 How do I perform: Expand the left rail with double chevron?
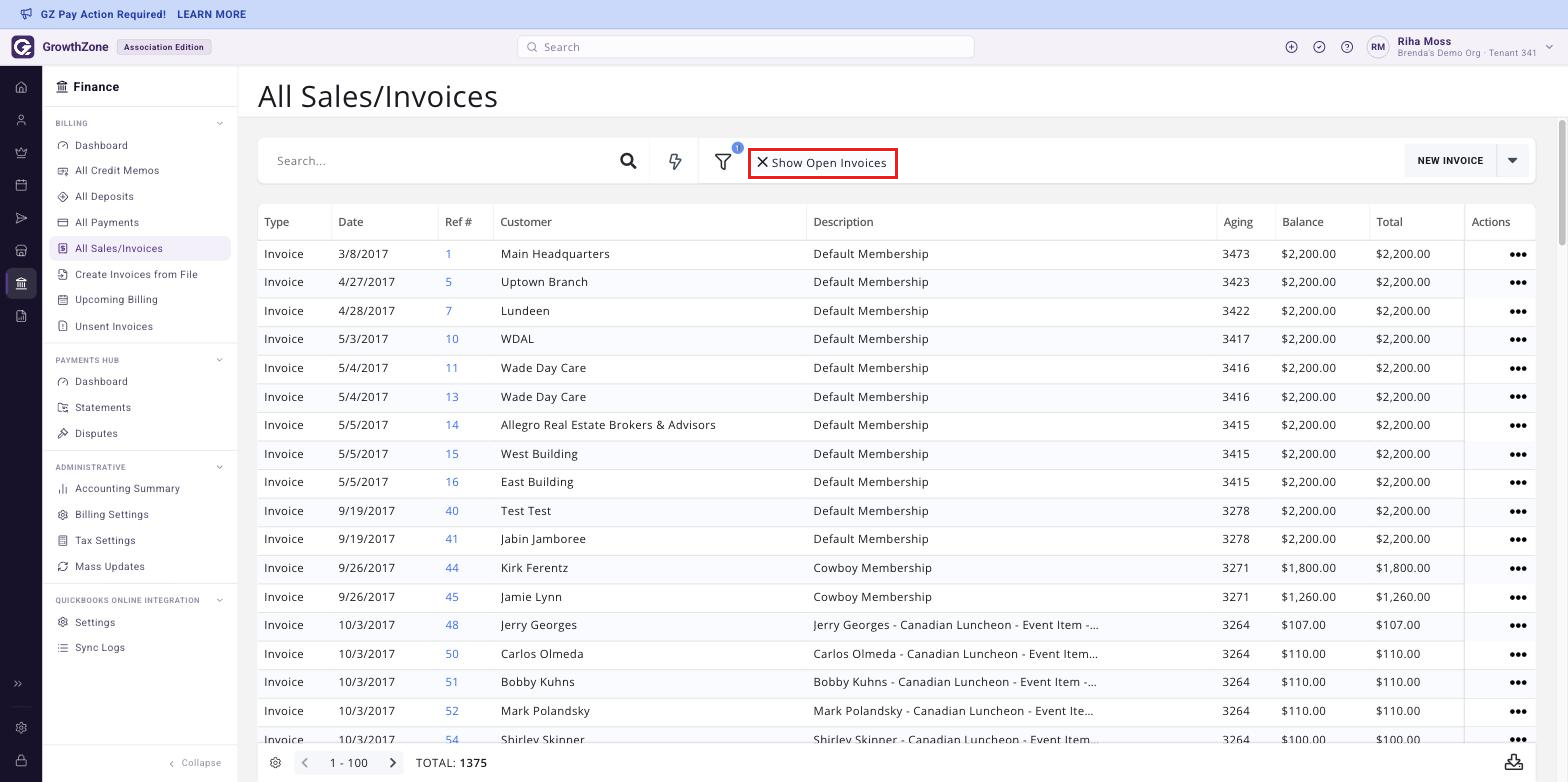coord(18,684)
